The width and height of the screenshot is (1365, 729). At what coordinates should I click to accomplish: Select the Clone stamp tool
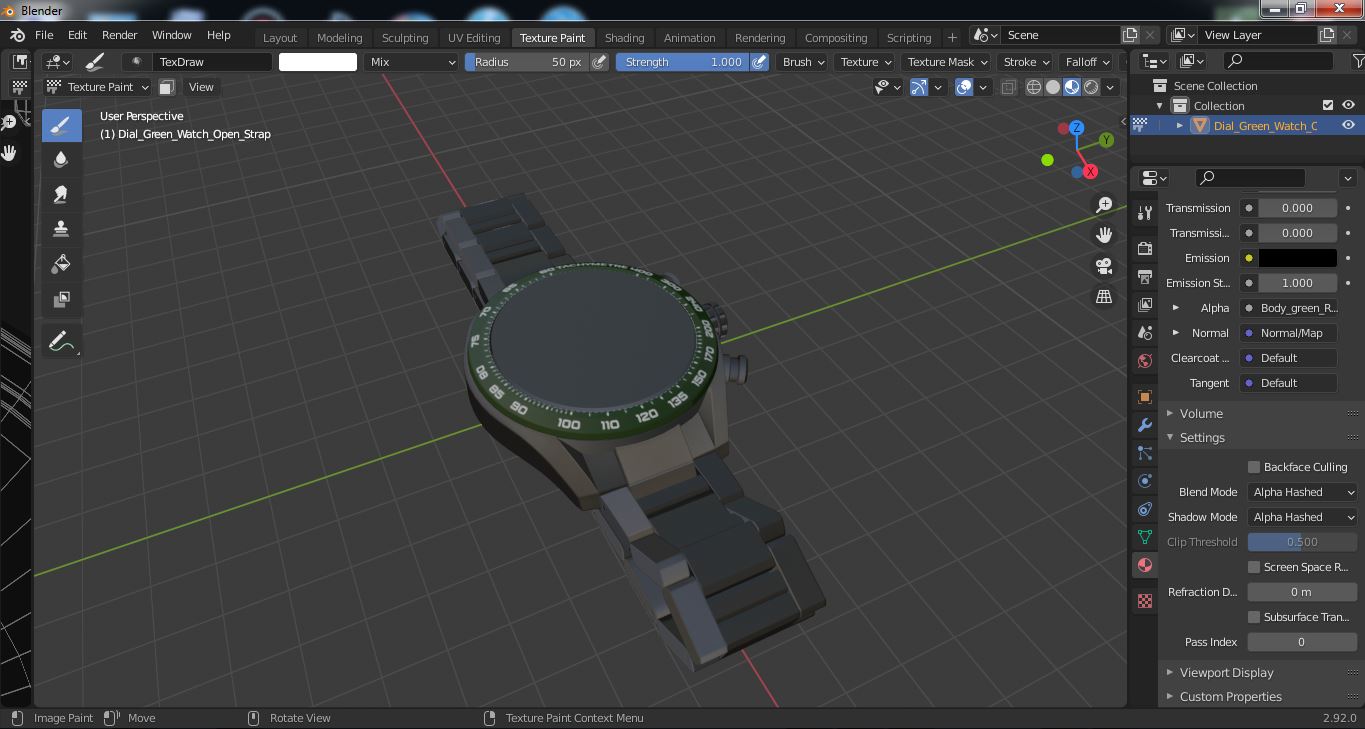(x=61, y=229)
